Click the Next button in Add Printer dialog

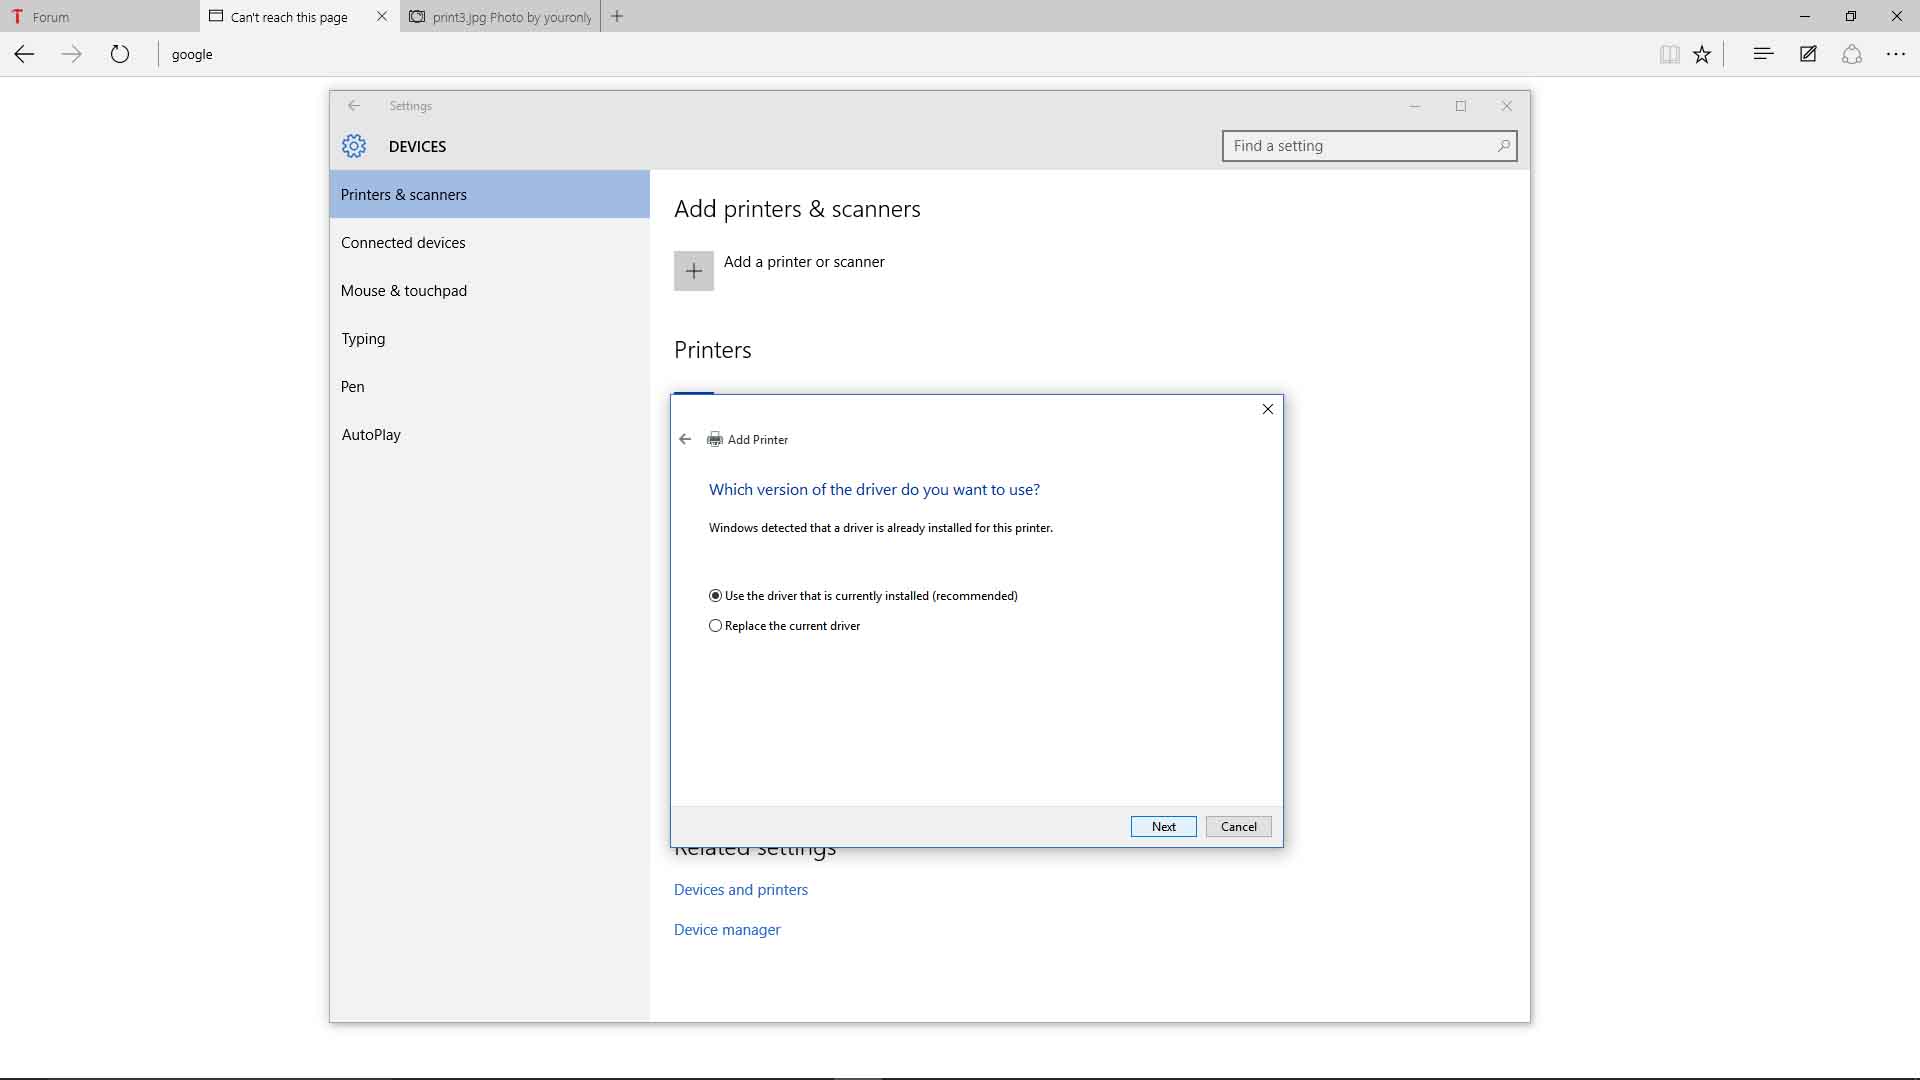[1163, 827]
